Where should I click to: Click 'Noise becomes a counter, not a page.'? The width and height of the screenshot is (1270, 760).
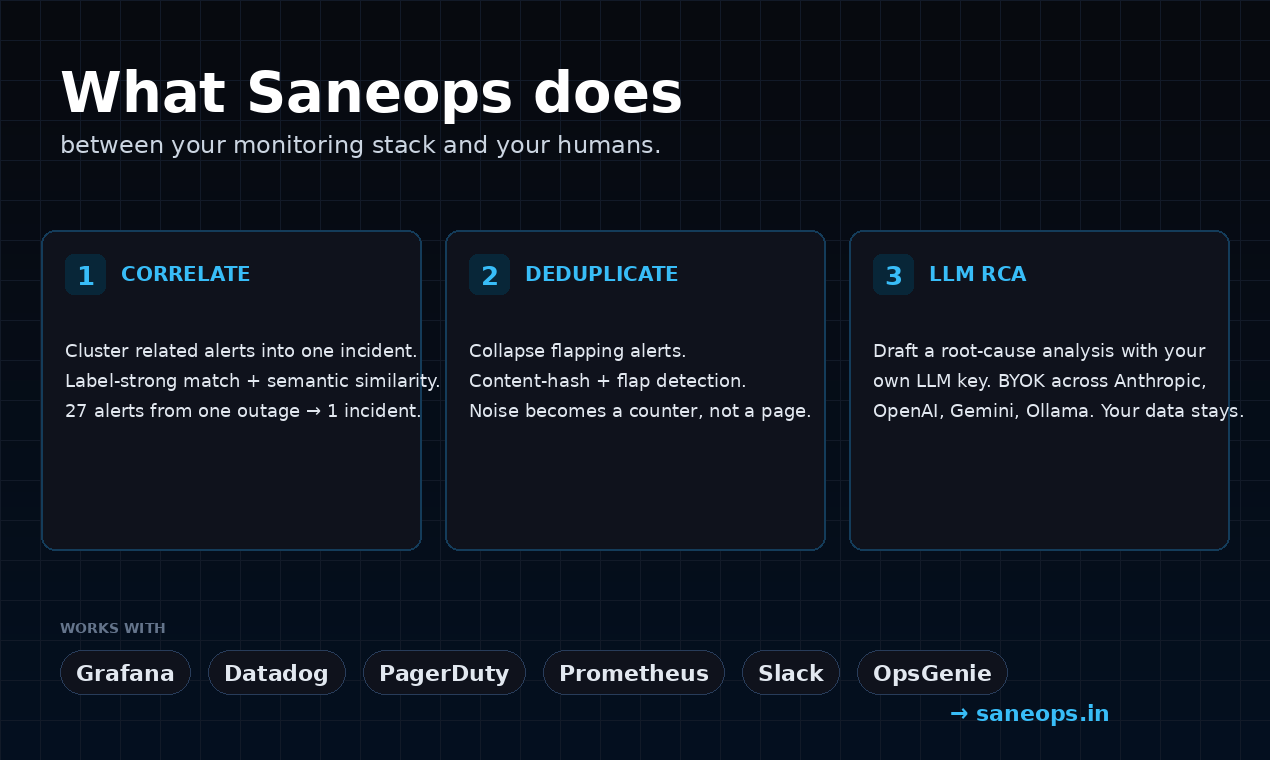point(640,411)
